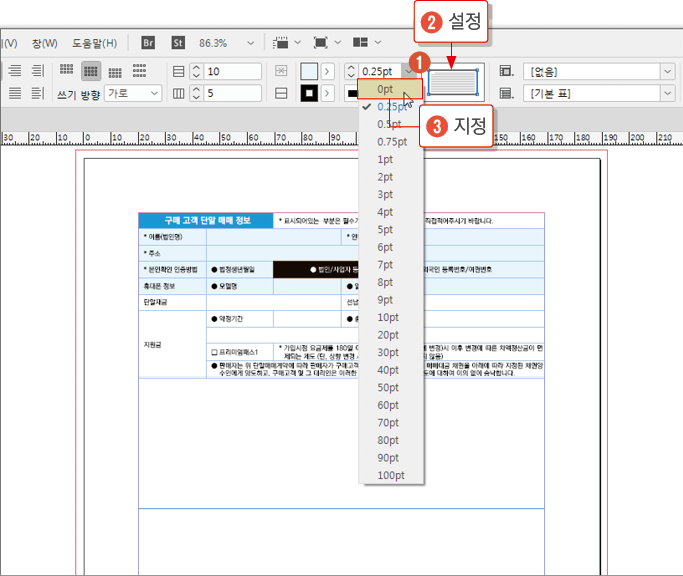
Task: Open the screen mode dropdown arrow
Action: click(x=338, y=43)
